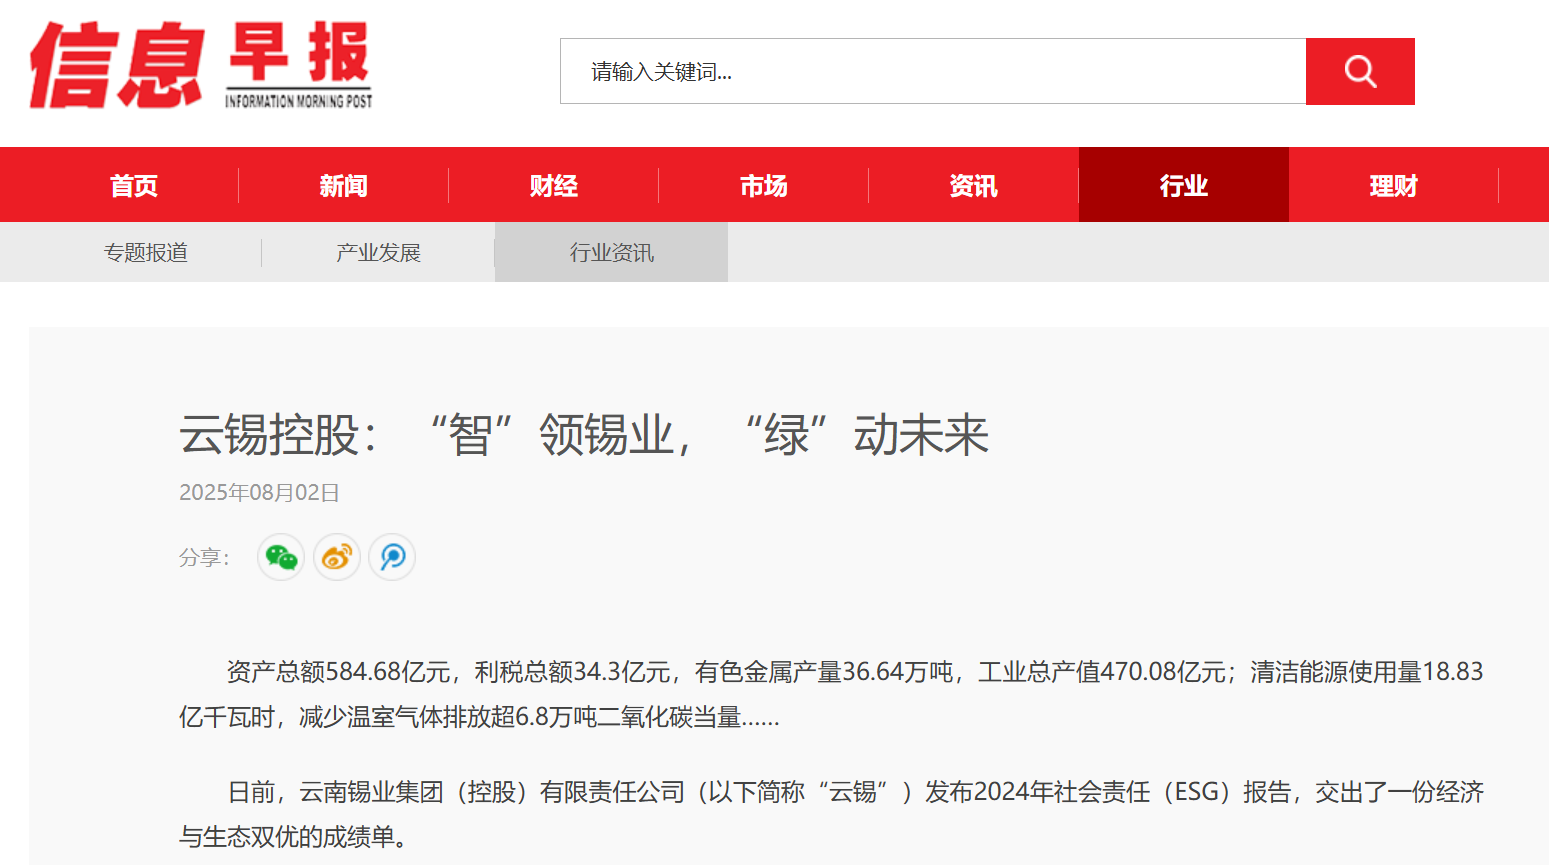
Task: Open the 理财 section
Action: (1394, 185)
